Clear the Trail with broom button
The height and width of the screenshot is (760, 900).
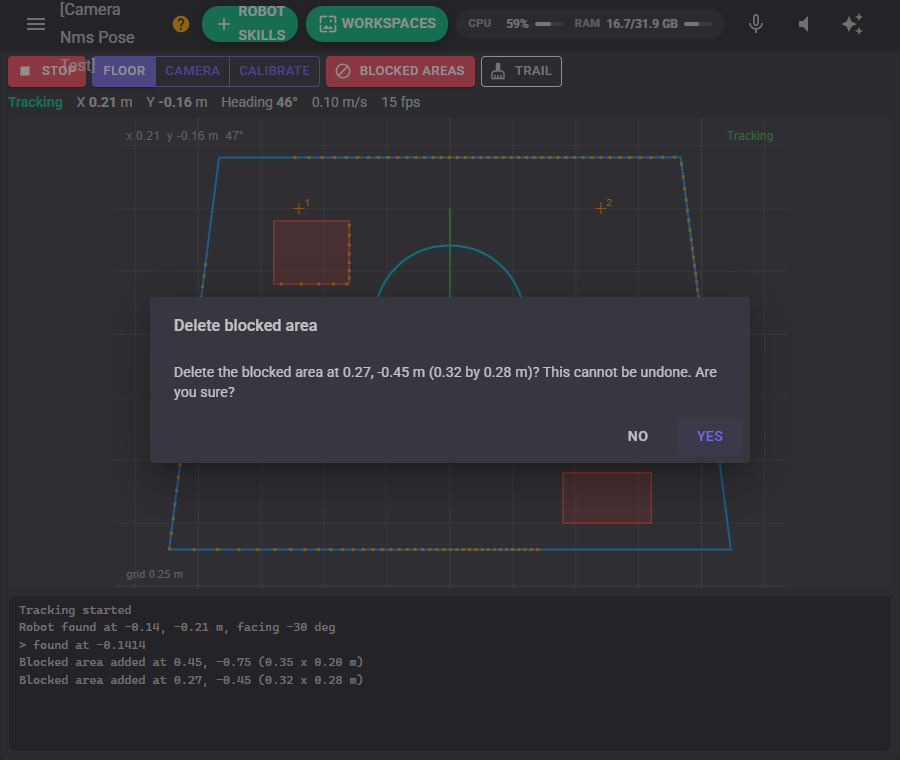point(521,71)
